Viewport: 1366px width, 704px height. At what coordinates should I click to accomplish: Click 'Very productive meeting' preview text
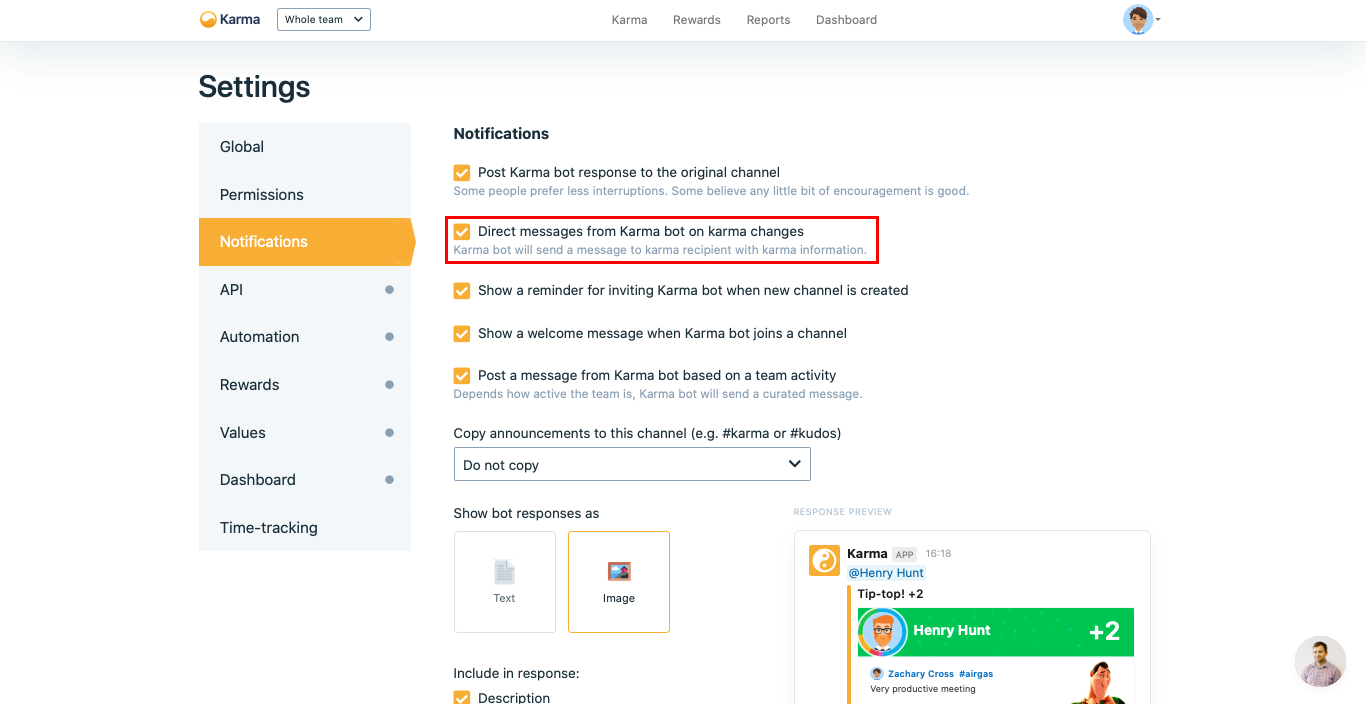pyautogui.click(x=923, y=689)
